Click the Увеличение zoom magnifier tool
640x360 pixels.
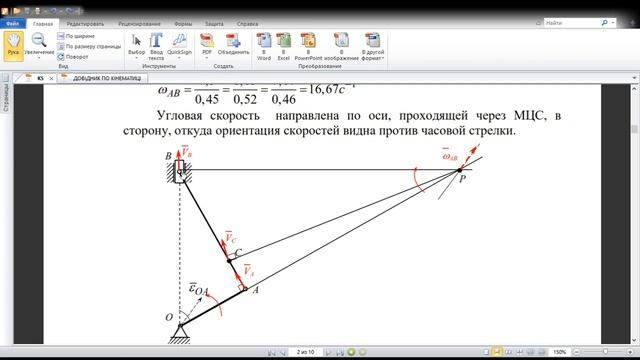coord(39,42)
